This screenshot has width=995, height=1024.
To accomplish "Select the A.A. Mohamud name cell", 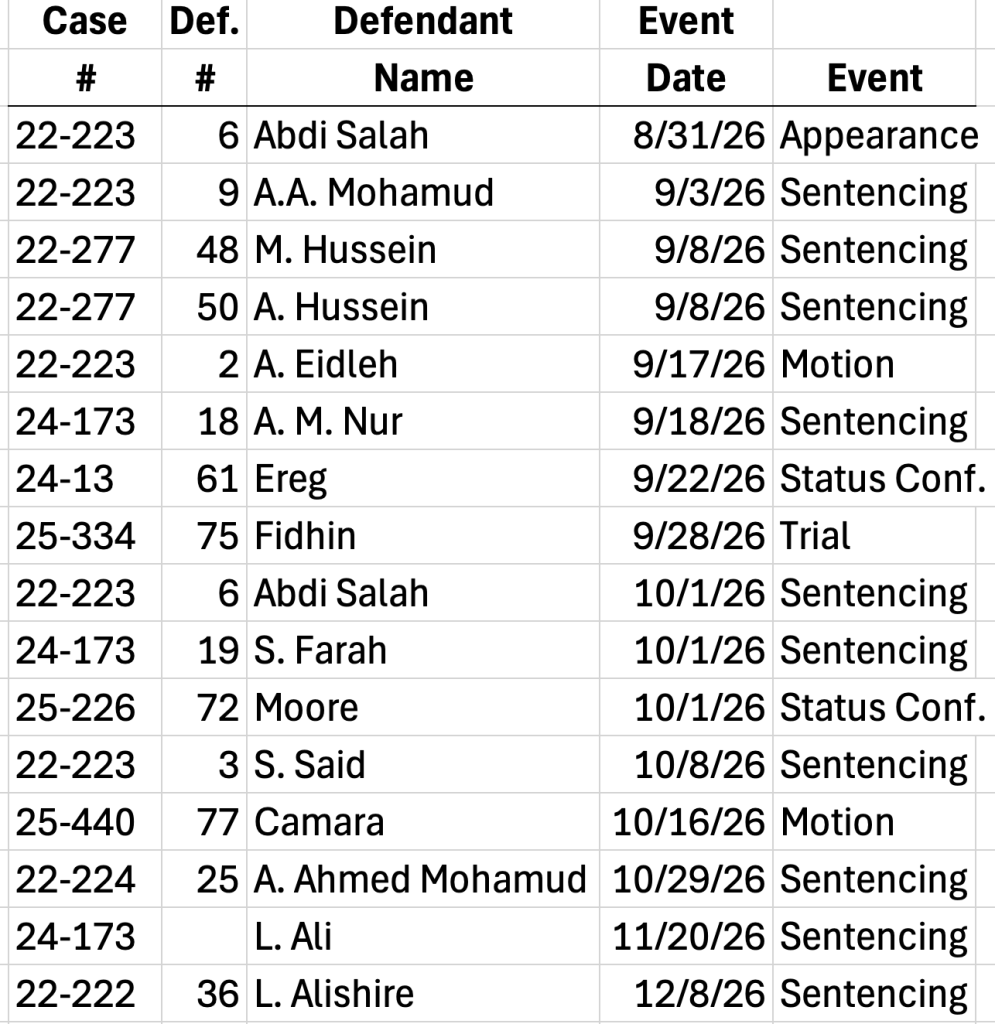I will click(423, 192).
